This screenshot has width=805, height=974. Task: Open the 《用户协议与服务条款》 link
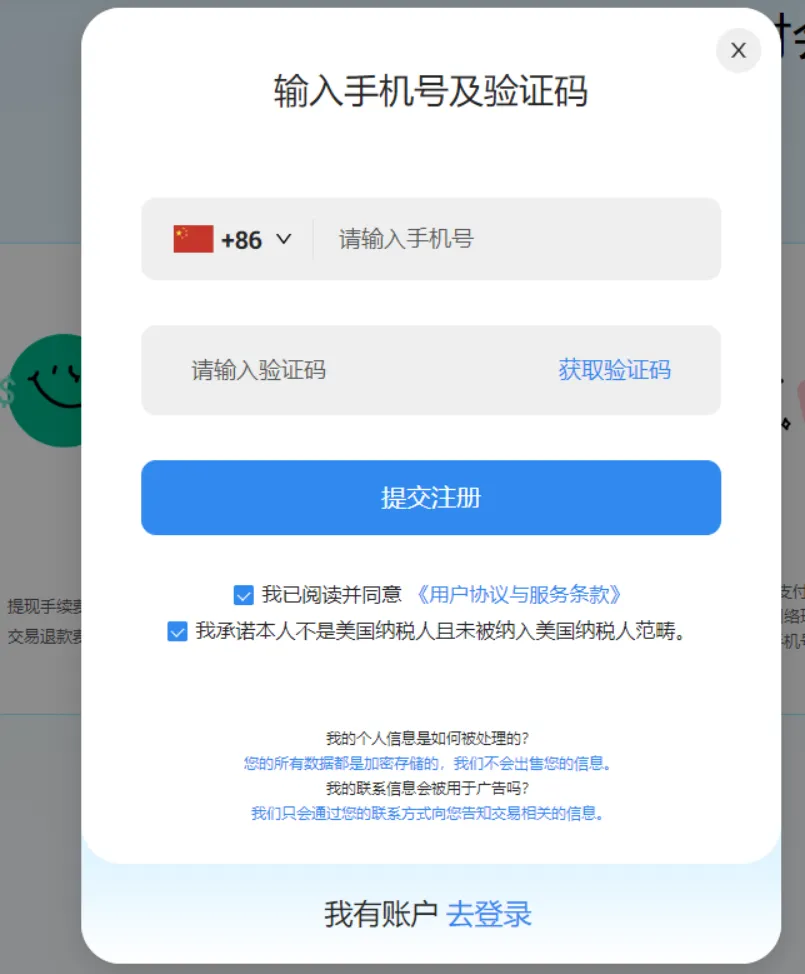(x=519, y=594)
